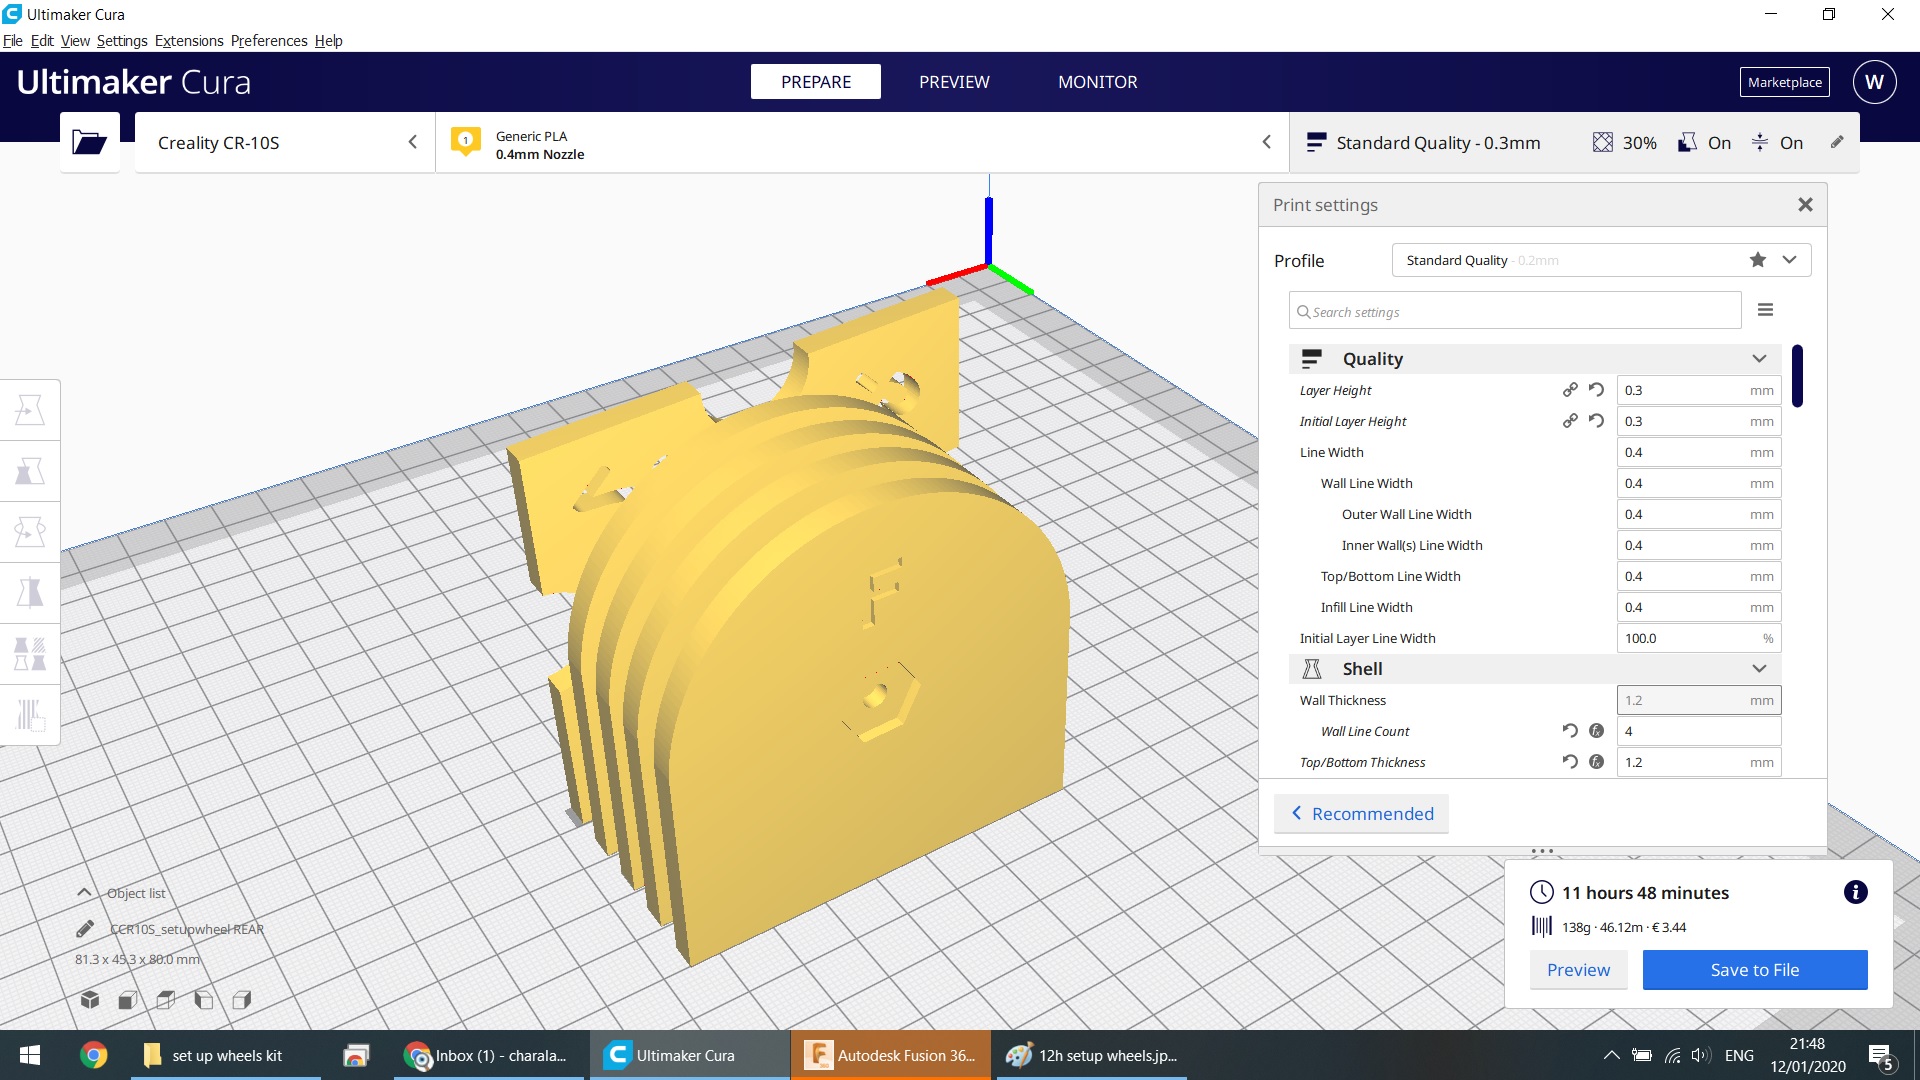Expand Generic PLA material selector
Screen dimensions: 1920x1080
coord(862,143)
